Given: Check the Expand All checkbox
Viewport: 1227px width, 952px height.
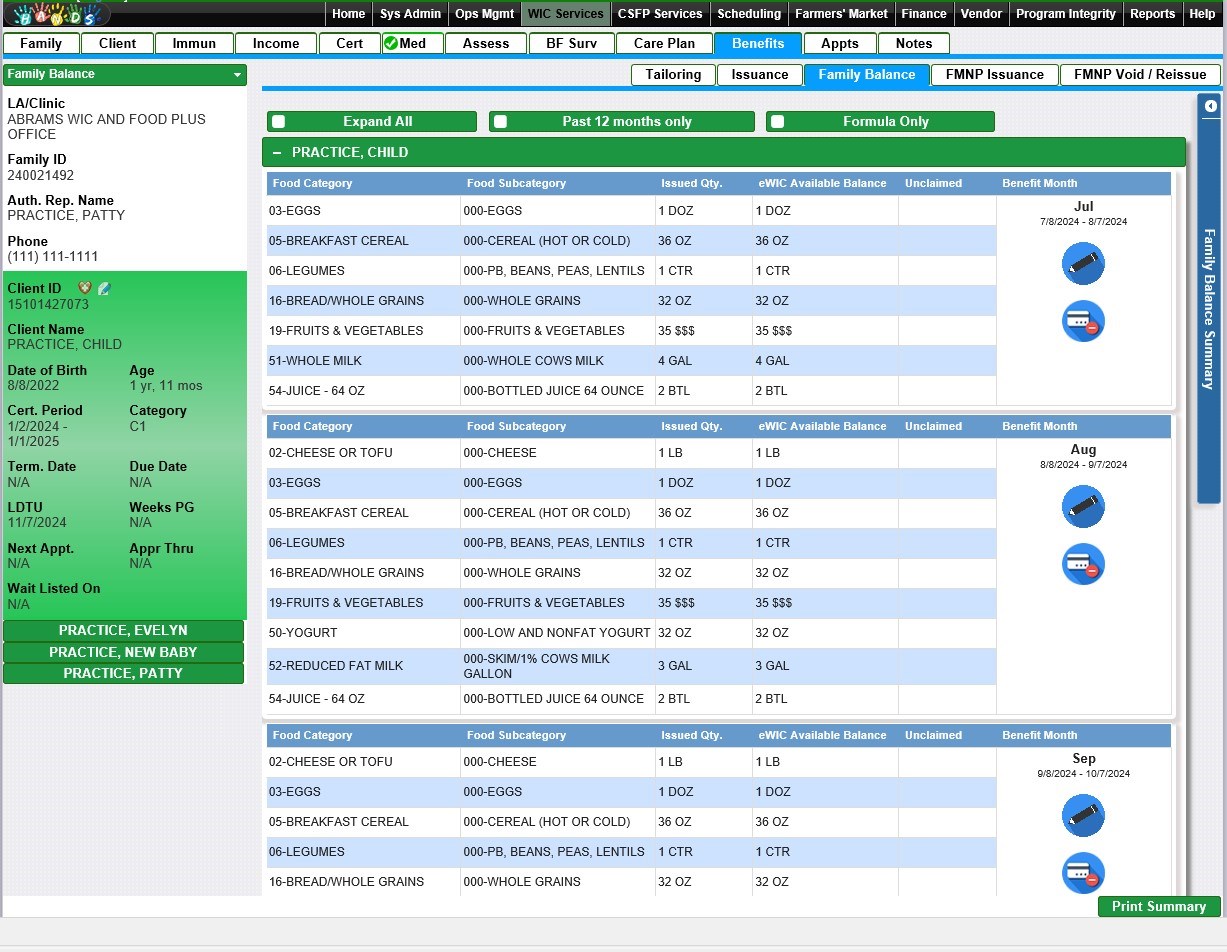Looking at the screenshot, I should point(279,122).
